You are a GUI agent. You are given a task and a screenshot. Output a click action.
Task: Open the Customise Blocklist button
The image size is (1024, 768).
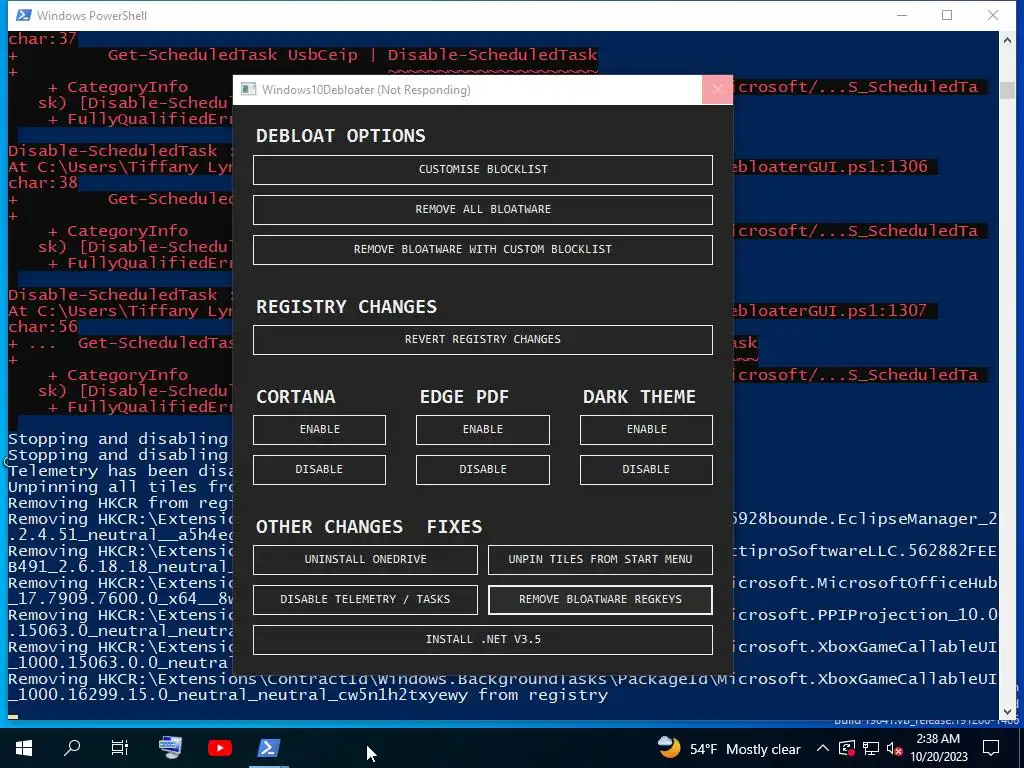[x=483, y=170]
